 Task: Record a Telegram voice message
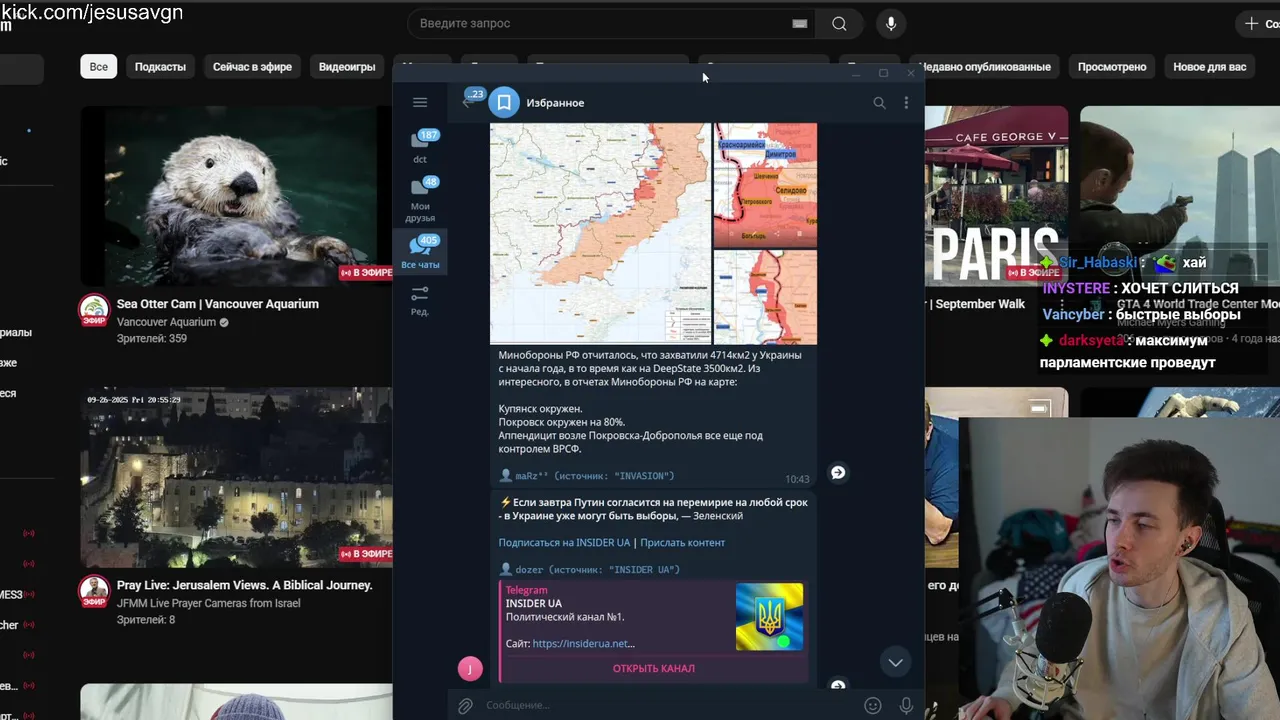[x=906, y=705]
